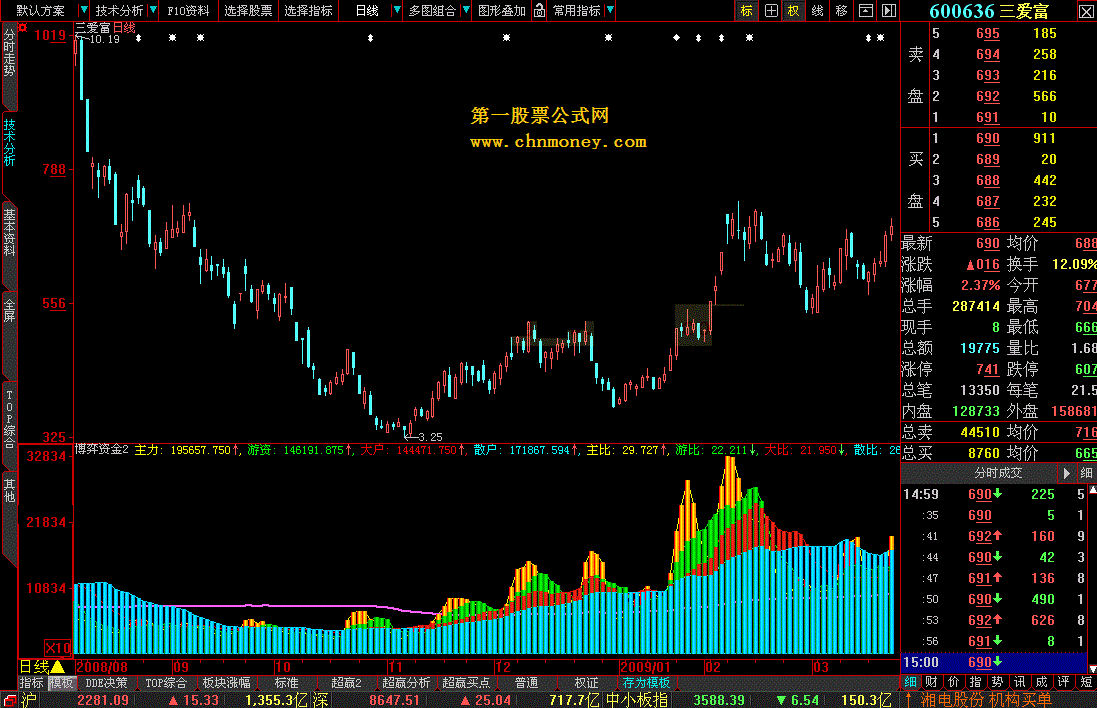The image size is (1097, 708).
Task: Click the X10 scale marker on indicator panel
Action: pos(58,647)
